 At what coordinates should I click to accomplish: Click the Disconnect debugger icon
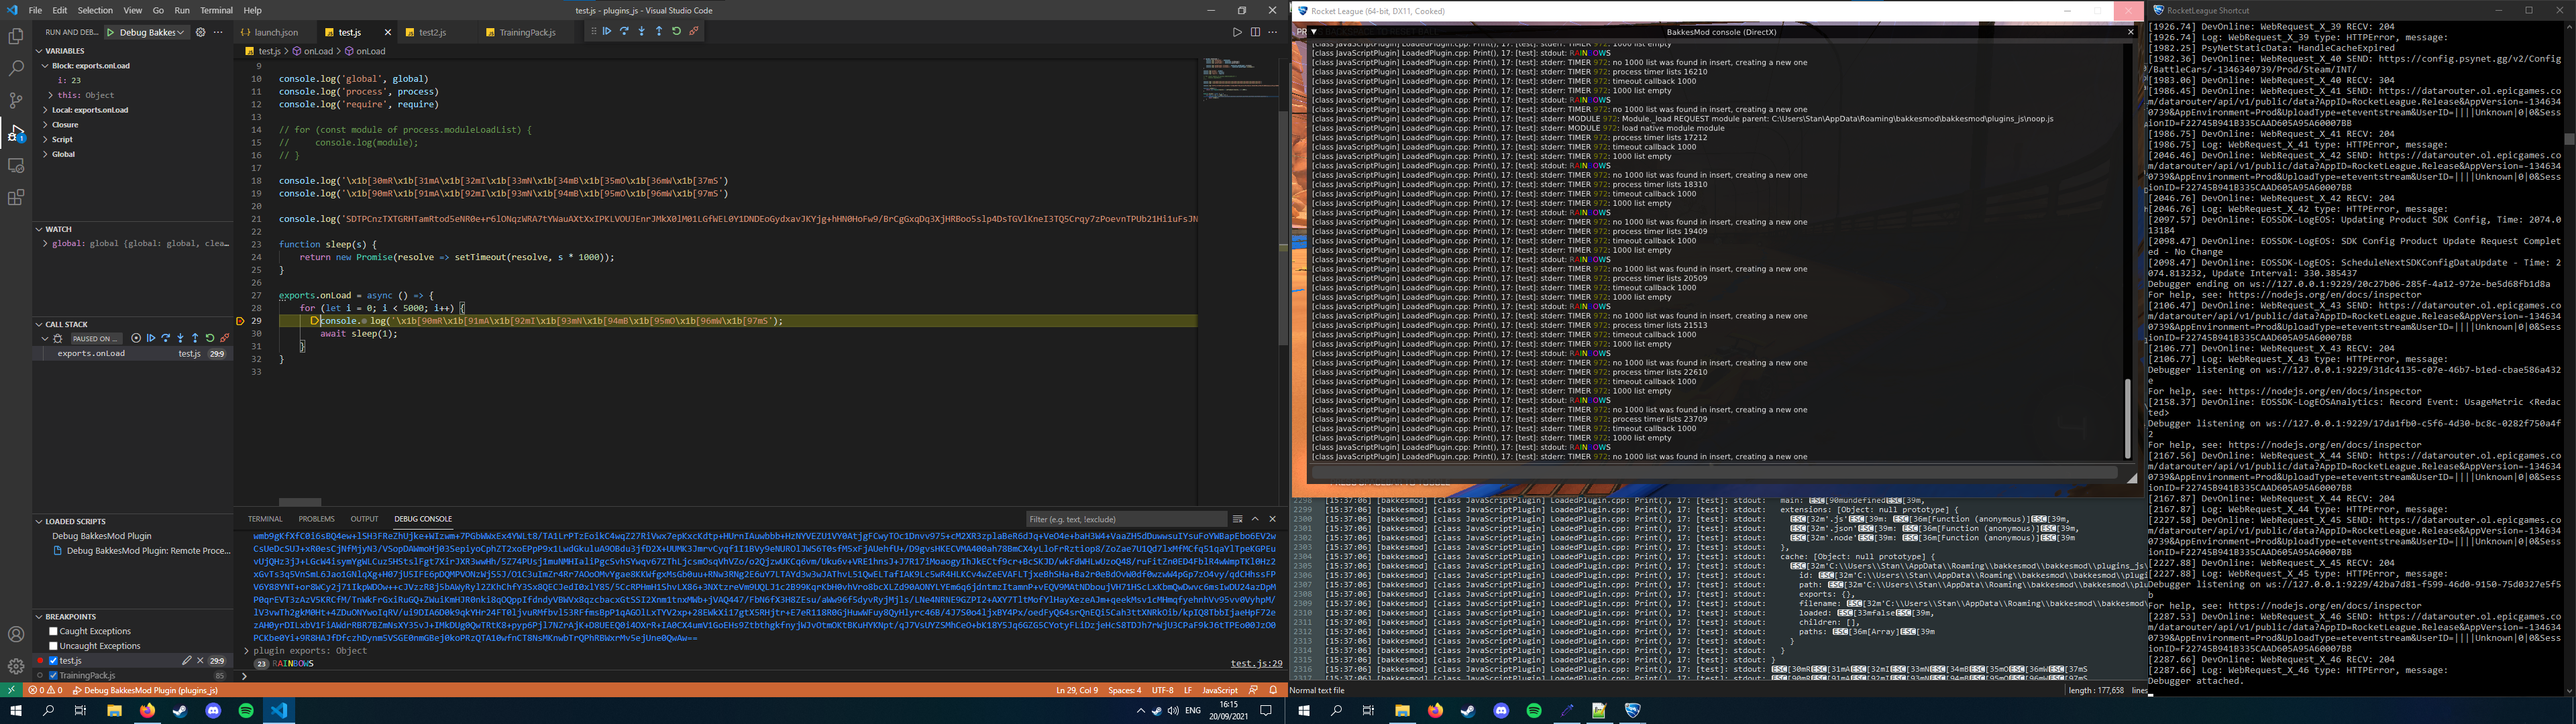694,32
